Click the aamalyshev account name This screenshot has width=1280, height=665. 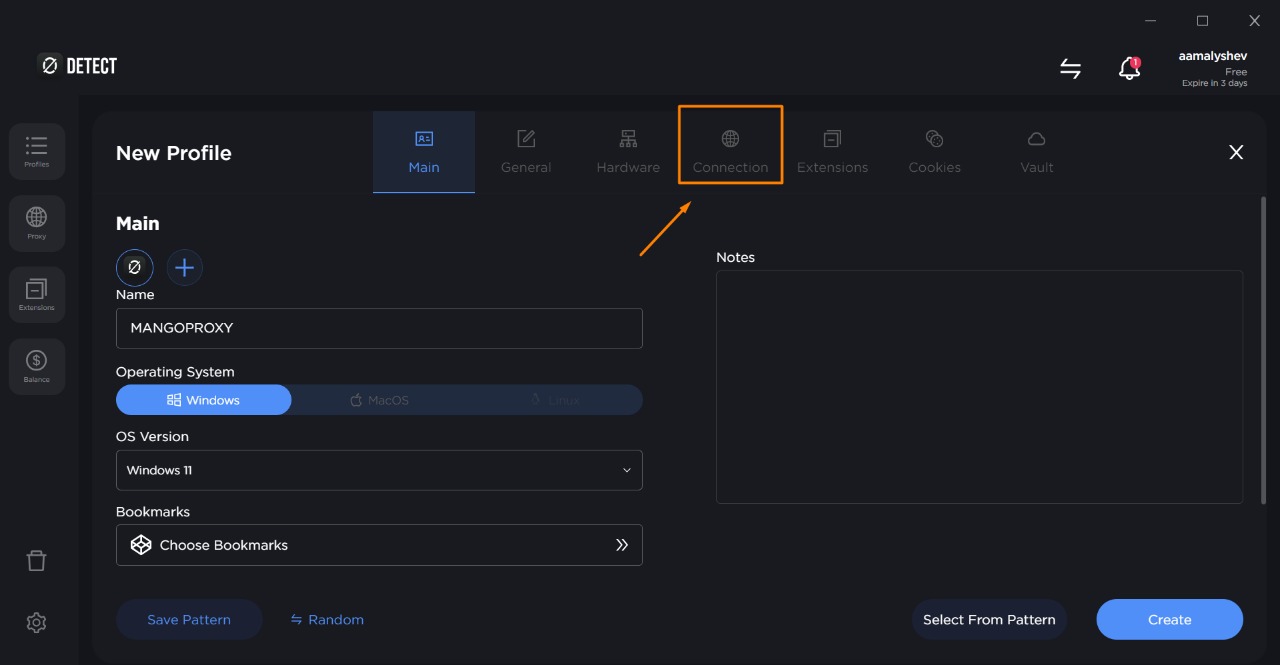coord(1213,57)
